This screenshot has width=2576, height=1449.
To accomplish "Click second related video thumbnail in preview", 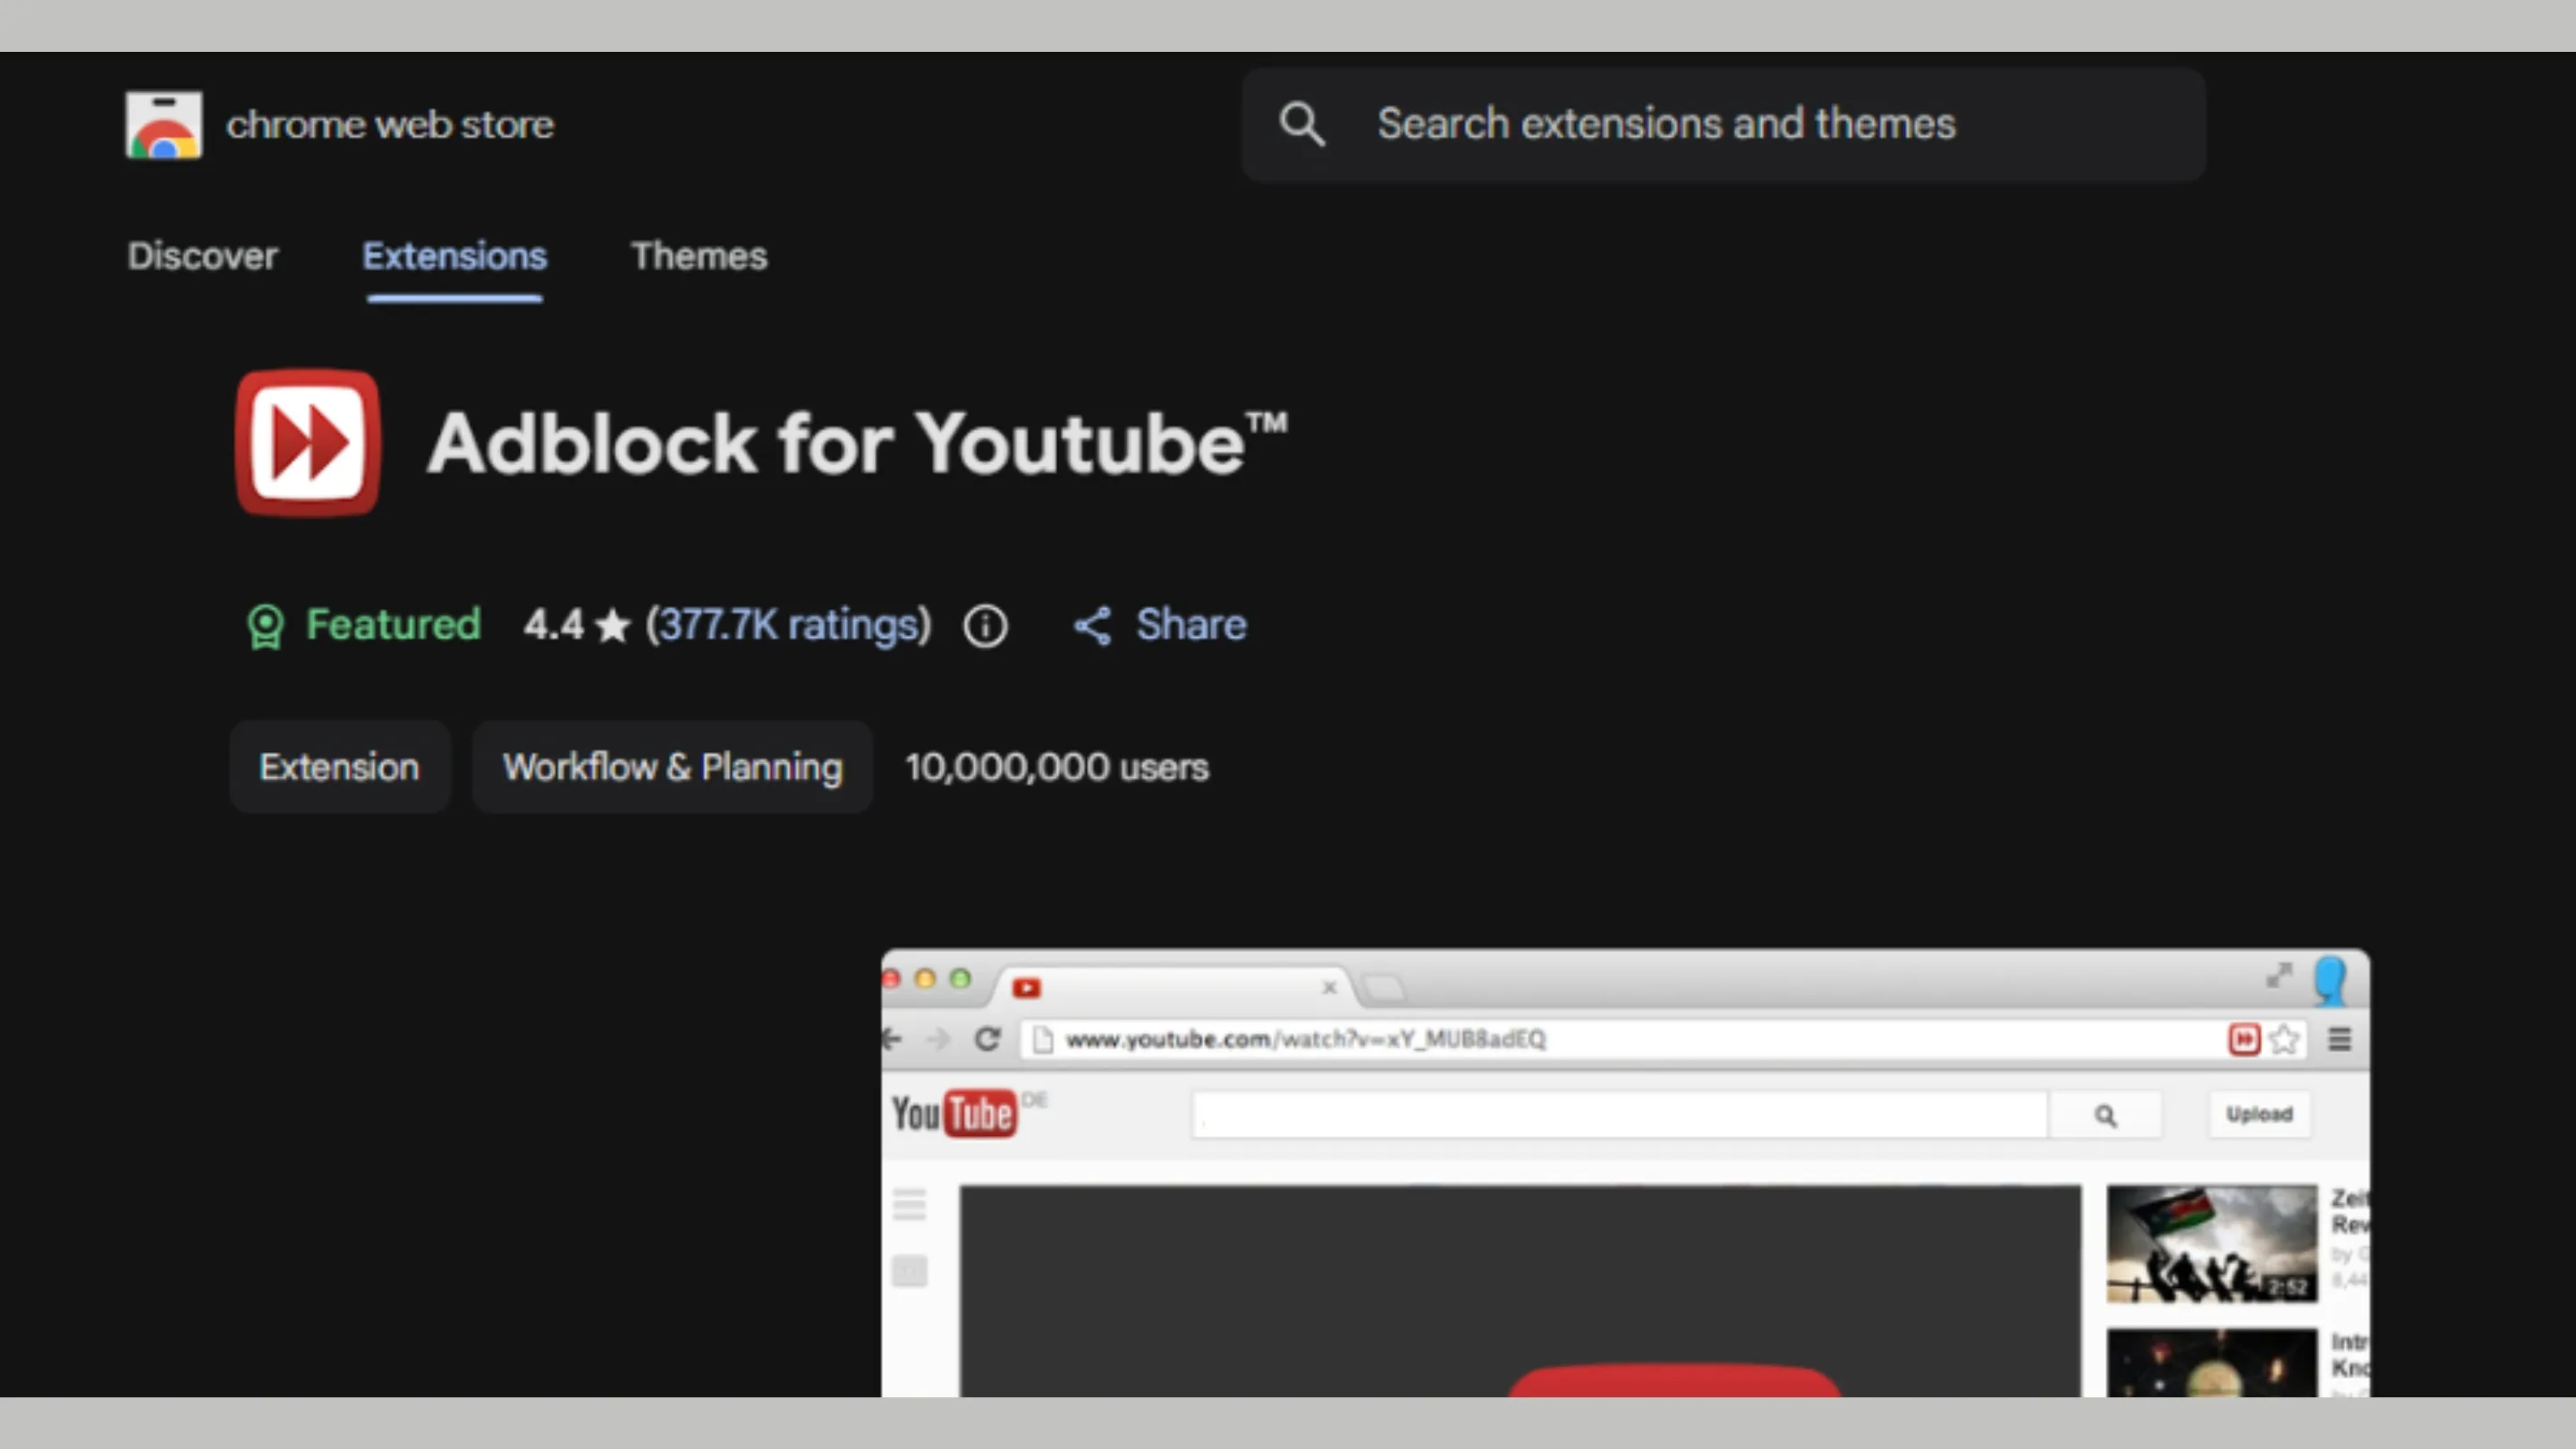I will pyautogui.click(x=2212, y=1362).
